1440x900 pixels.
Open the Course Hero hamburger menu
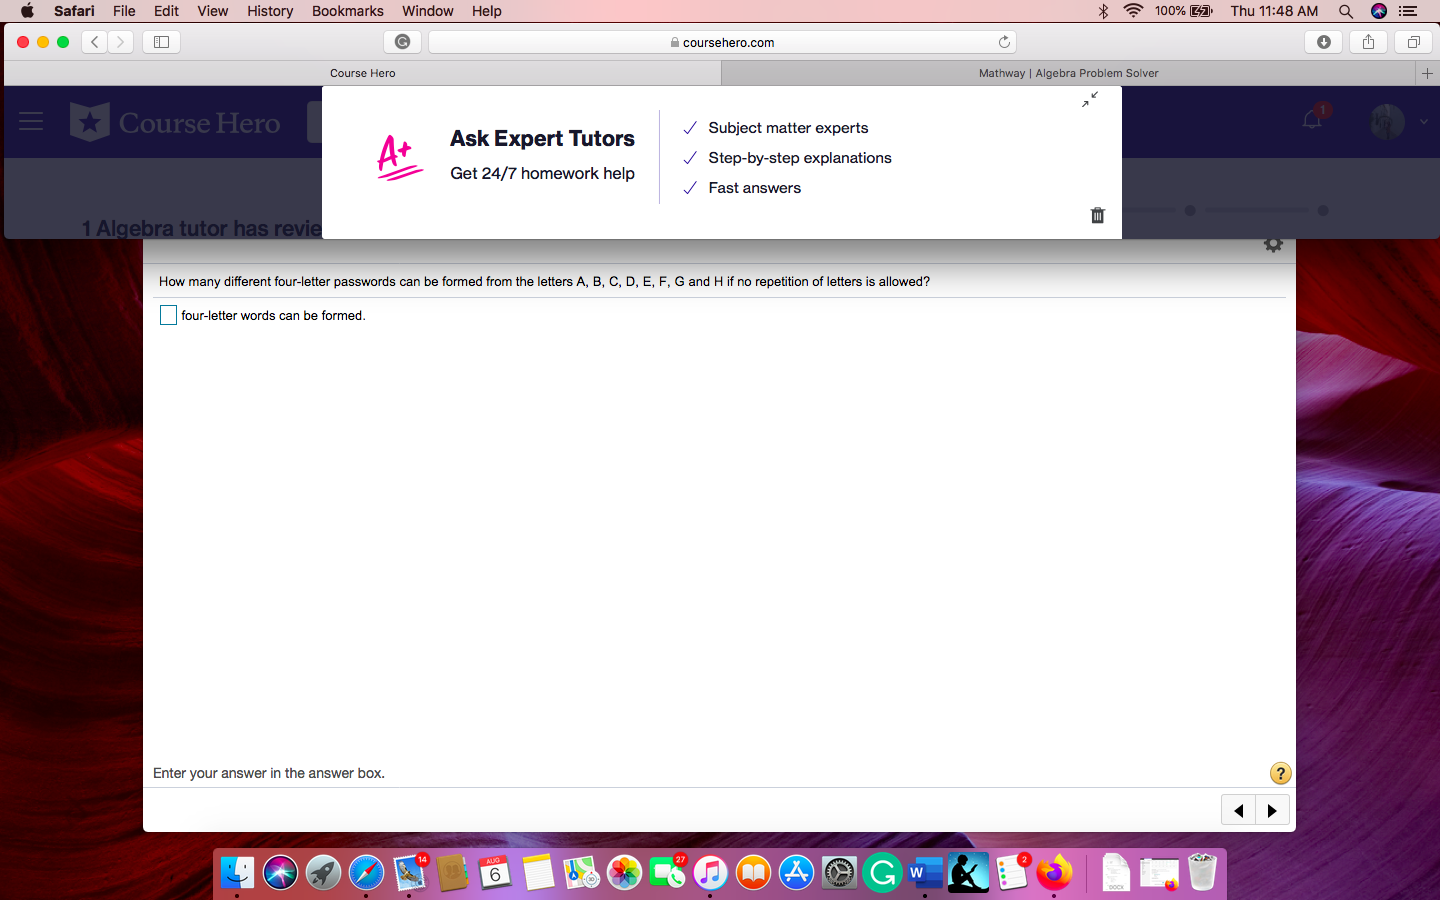(x=31, y=122)
